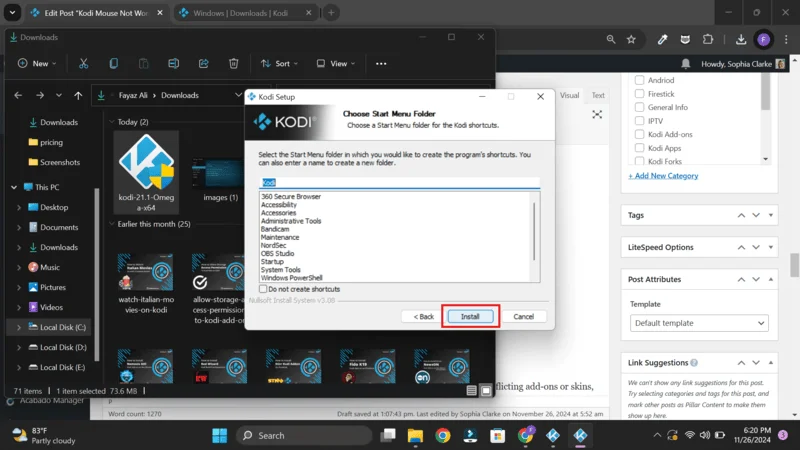Open Google Chrome from taskbar
Viewport: 800px width, 450px height.
pyautogui.click(x=443, y=436)
